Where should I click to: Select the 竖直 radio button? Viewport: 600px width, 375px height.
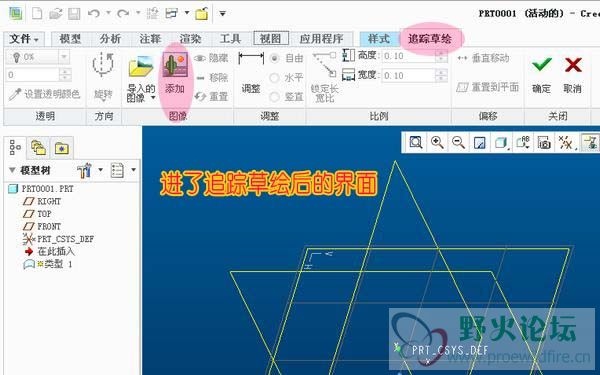tap(274, 96)
